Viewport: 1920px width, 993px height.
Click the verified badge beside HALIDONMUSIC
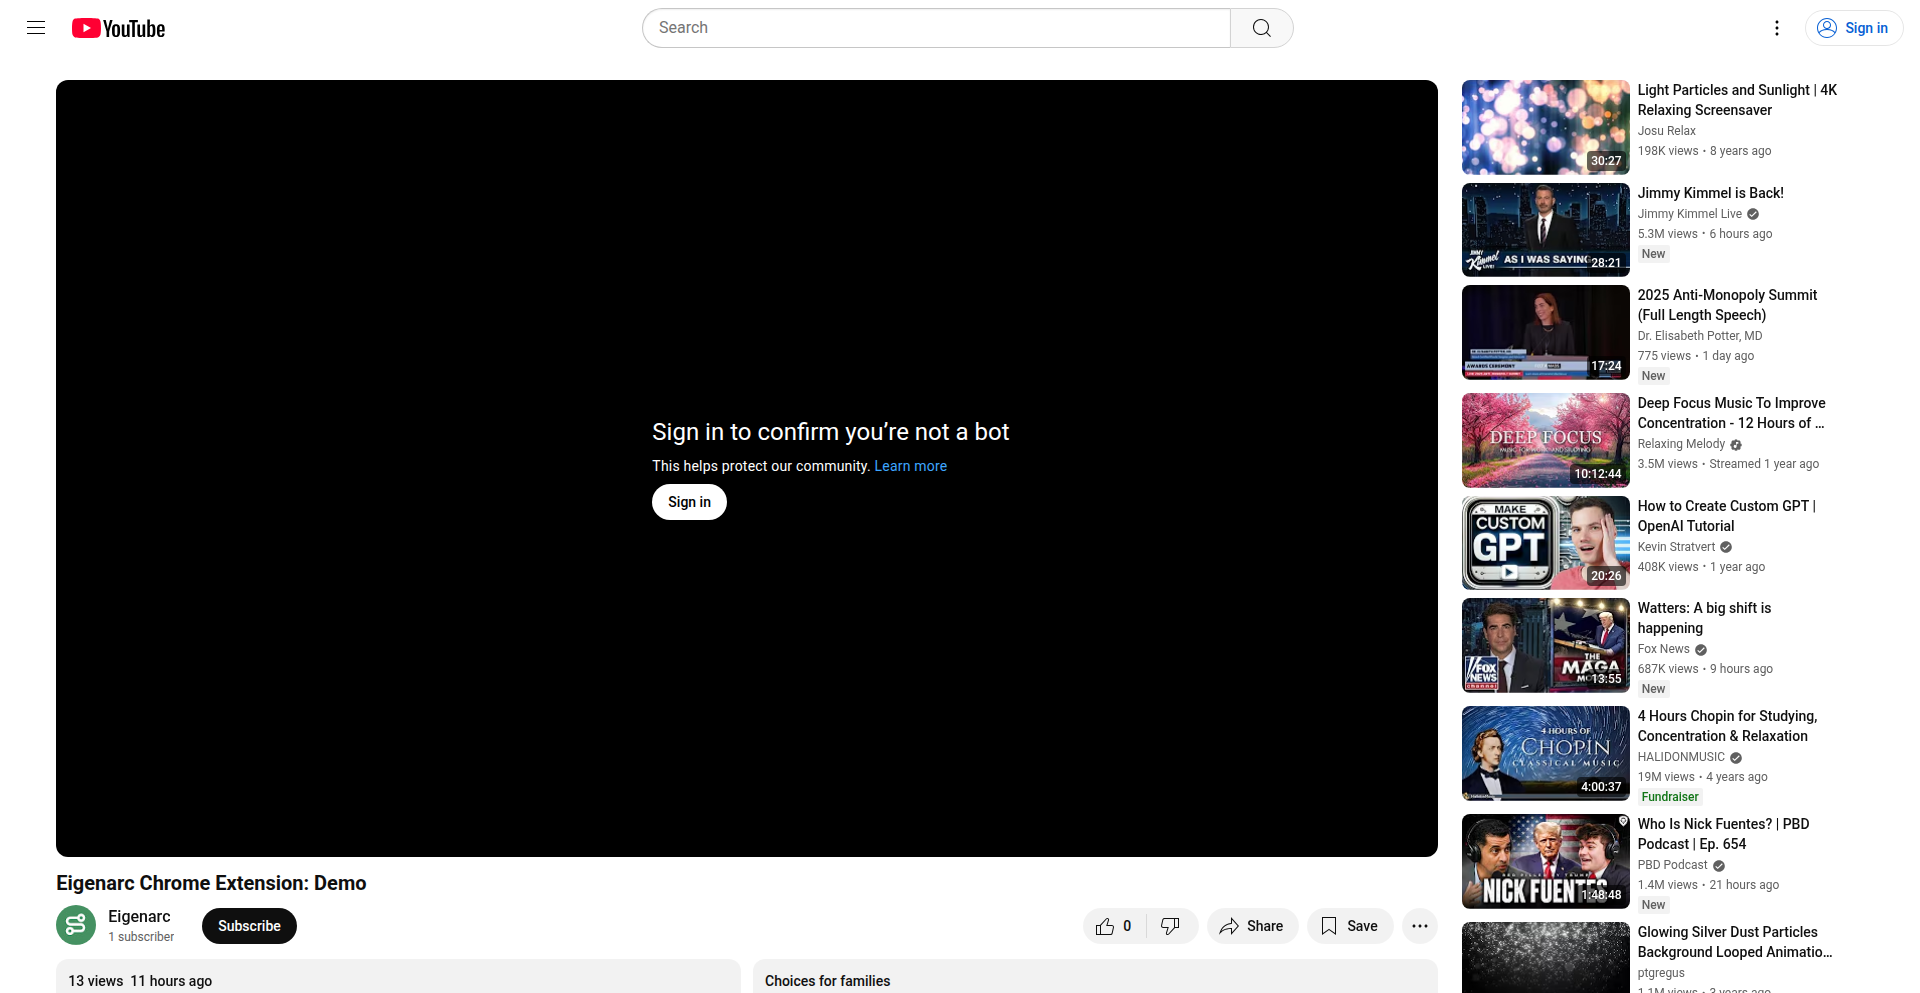(1736, 758)
